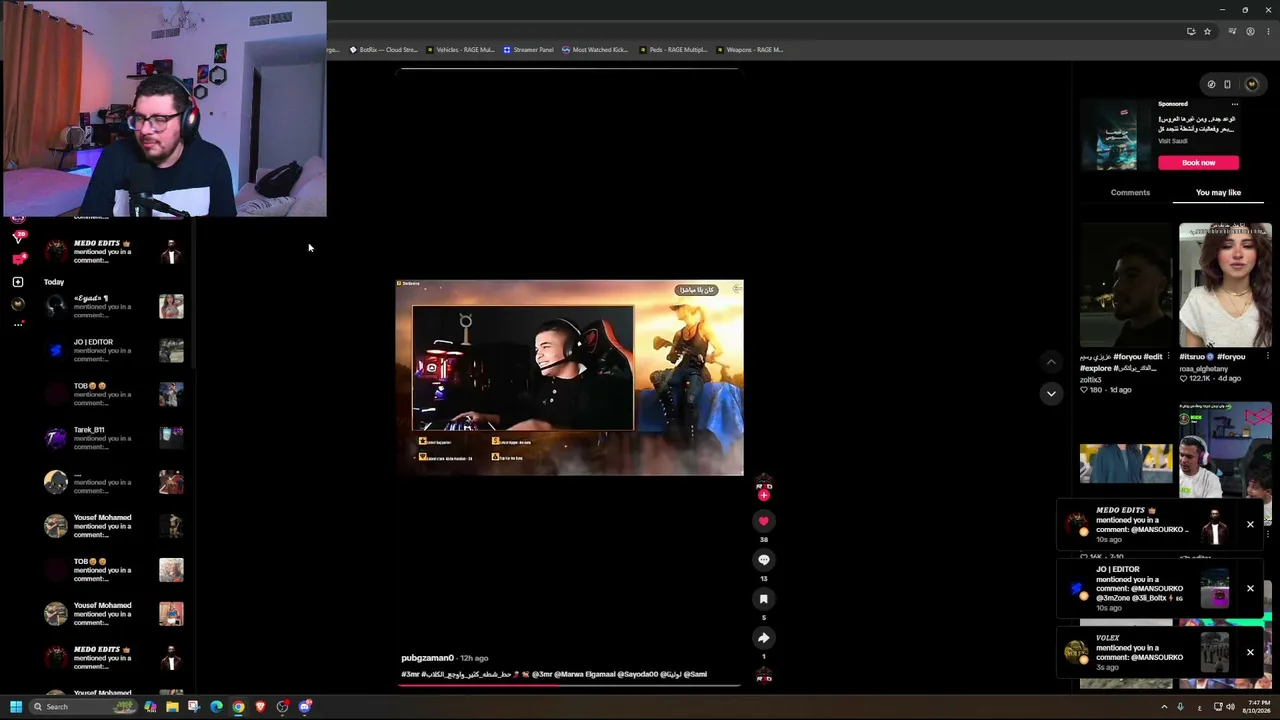Open the options dots on the zoltix3 video

click(1168, 357)
